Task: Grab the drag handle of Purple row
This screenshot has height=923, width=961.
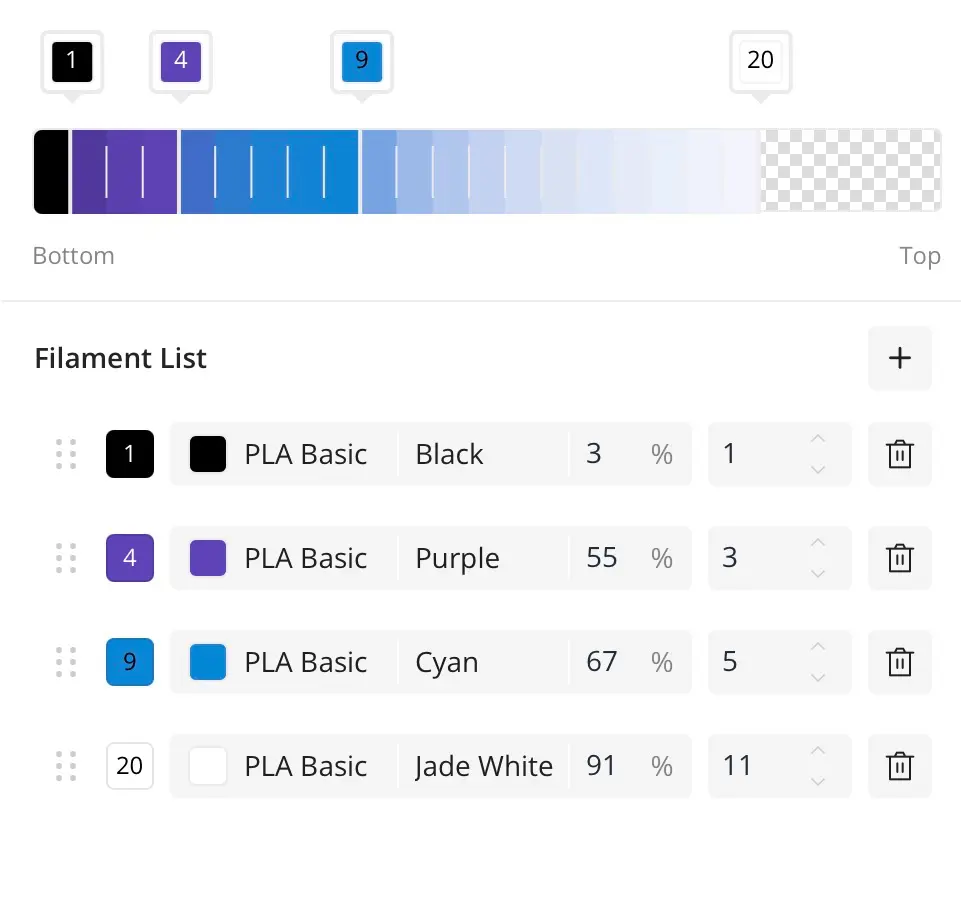Action: click(x=66, y=558)
